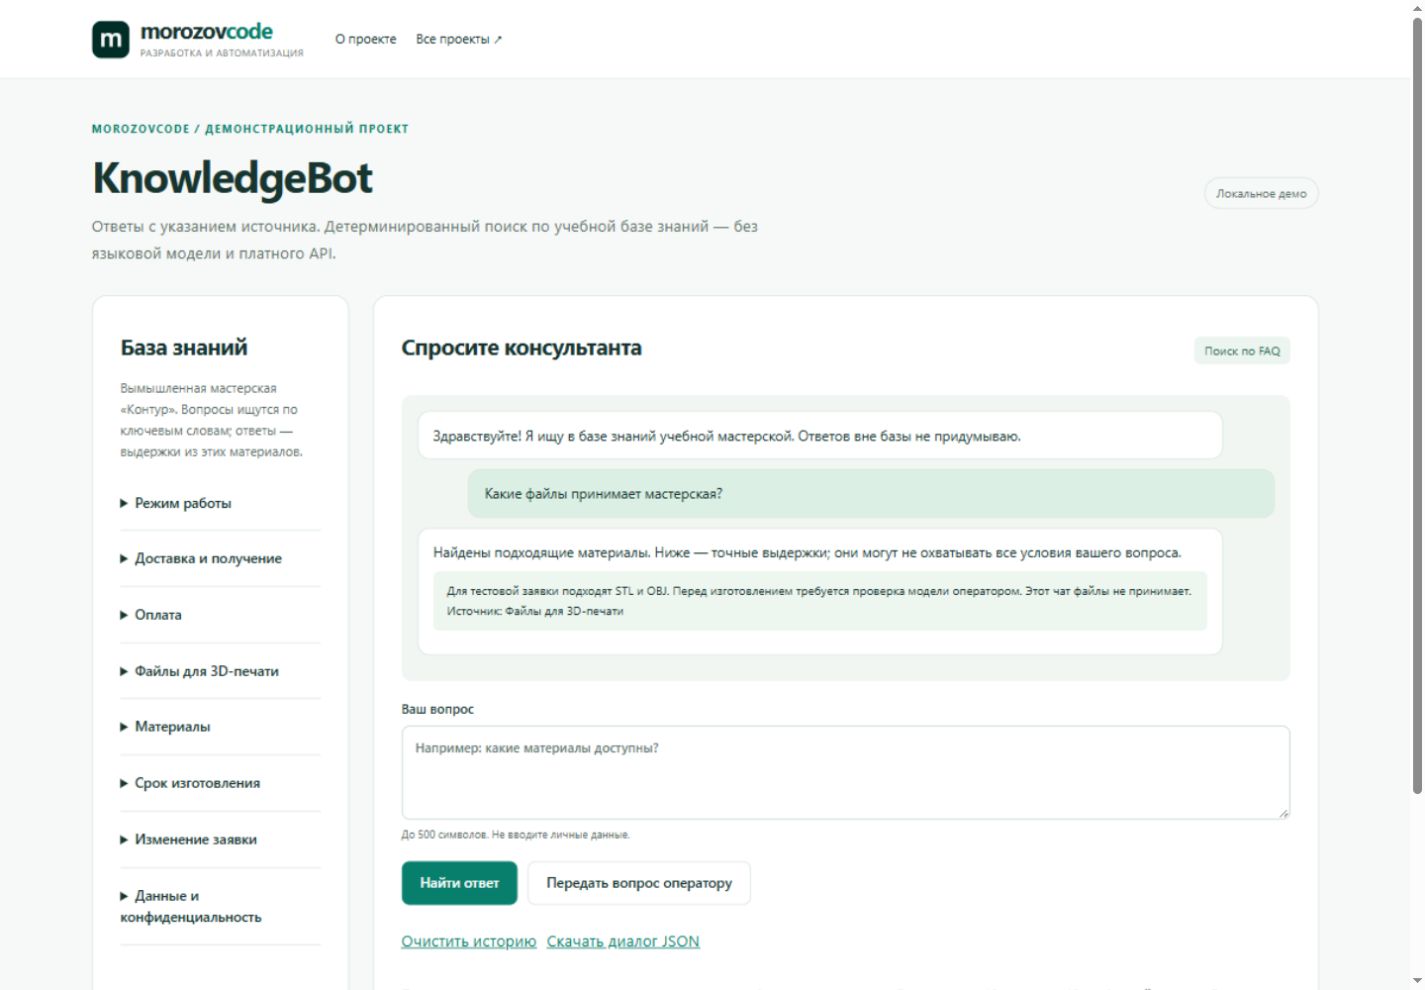Expand "Срок изготовления" section
1425x990 pixels.
(220, 783)
